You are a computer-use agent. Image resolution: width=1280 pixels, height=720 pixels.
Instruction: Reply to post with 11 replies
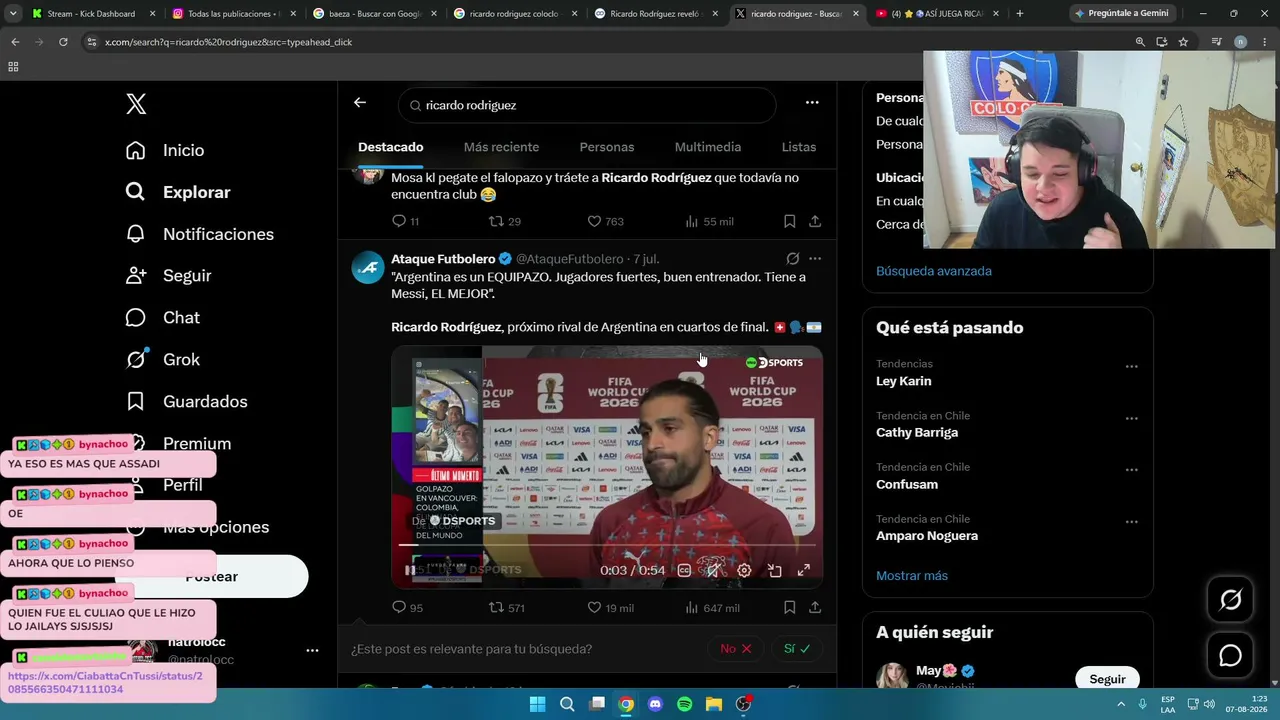(405, 221)
